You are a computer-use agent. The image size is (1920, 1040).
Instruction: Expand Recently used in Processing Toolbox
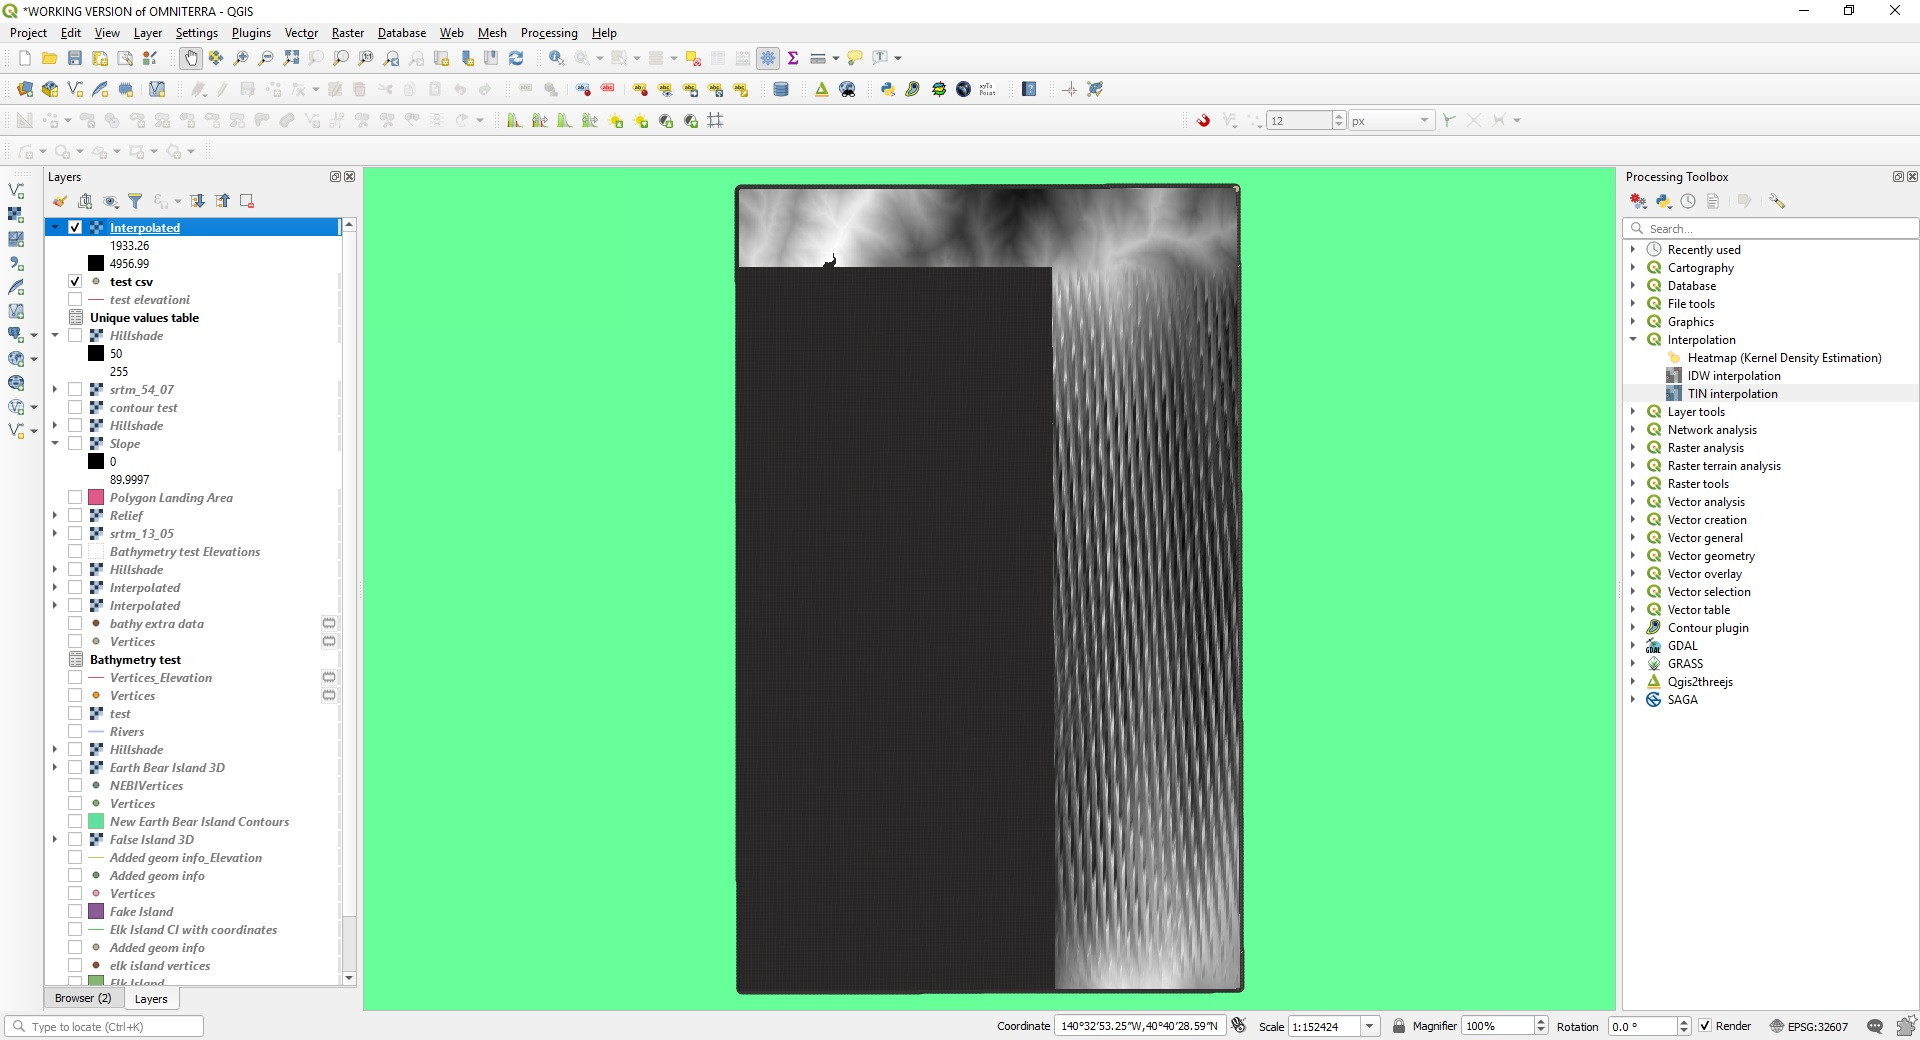pyautogui.click(x=1633, y=249)
